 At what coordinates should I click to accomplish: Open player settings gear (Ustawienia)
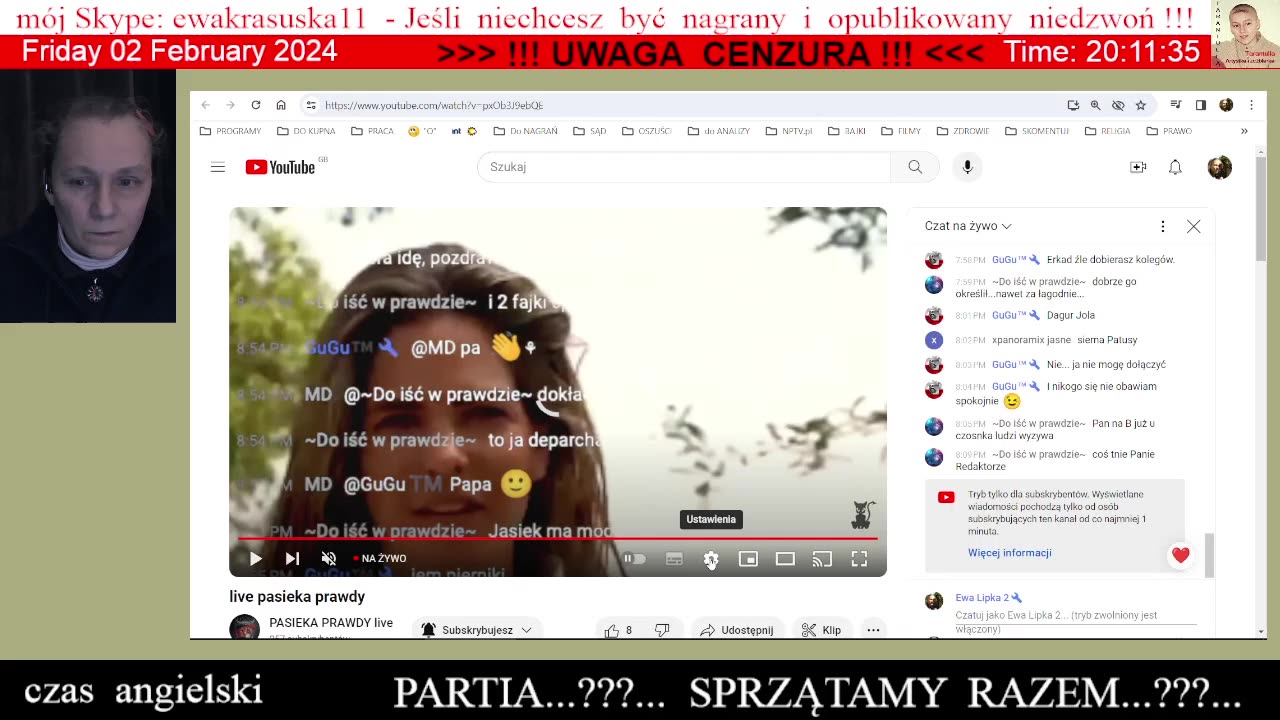(711, 559)
